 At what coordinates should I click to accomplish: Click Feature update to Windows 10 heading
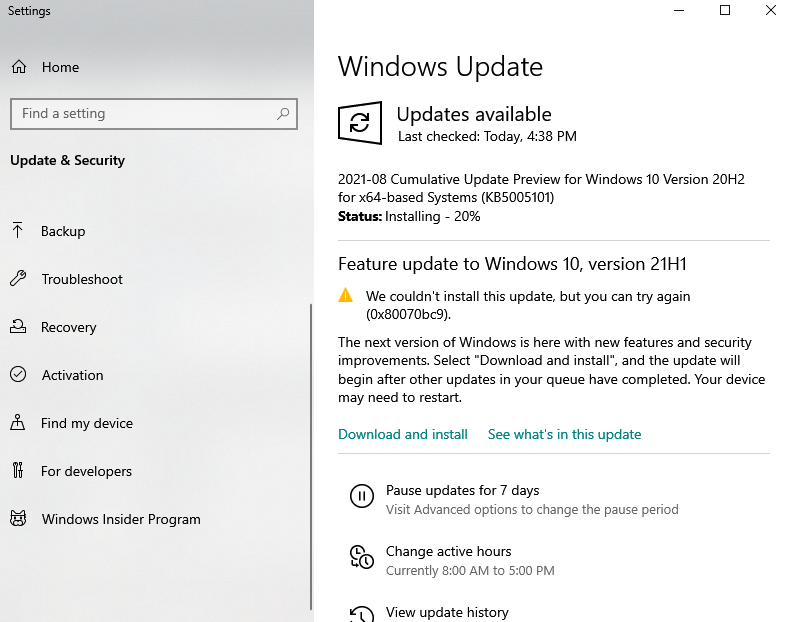(512, 264)
